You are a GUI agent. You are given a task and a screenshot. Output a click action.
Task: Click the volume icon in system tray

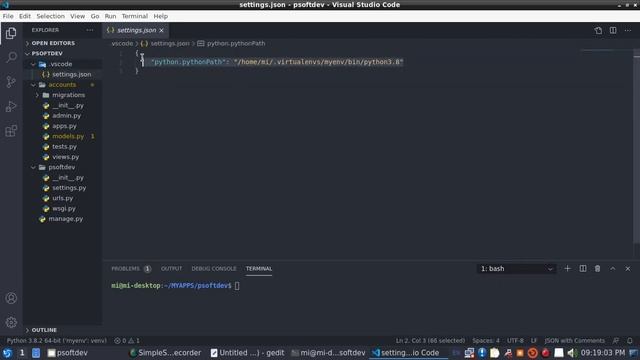tap(571, 353)
